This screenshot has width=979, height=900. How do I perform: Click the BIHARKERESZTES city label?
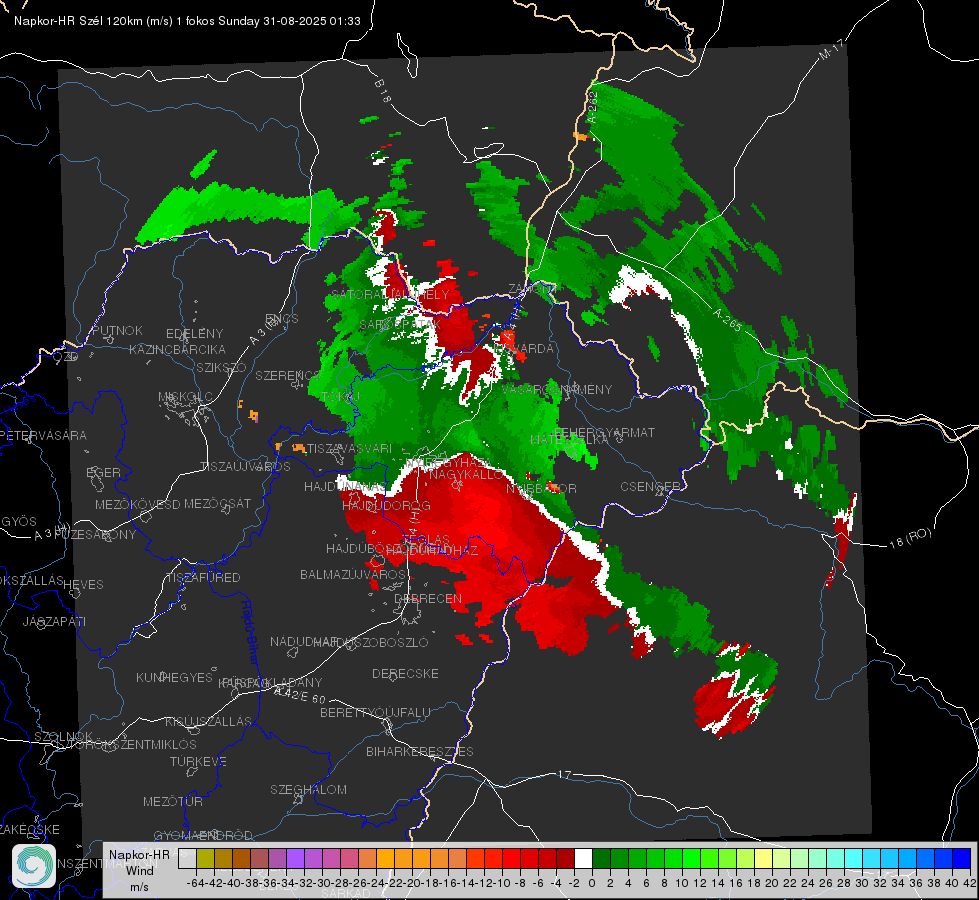(420, 751)
